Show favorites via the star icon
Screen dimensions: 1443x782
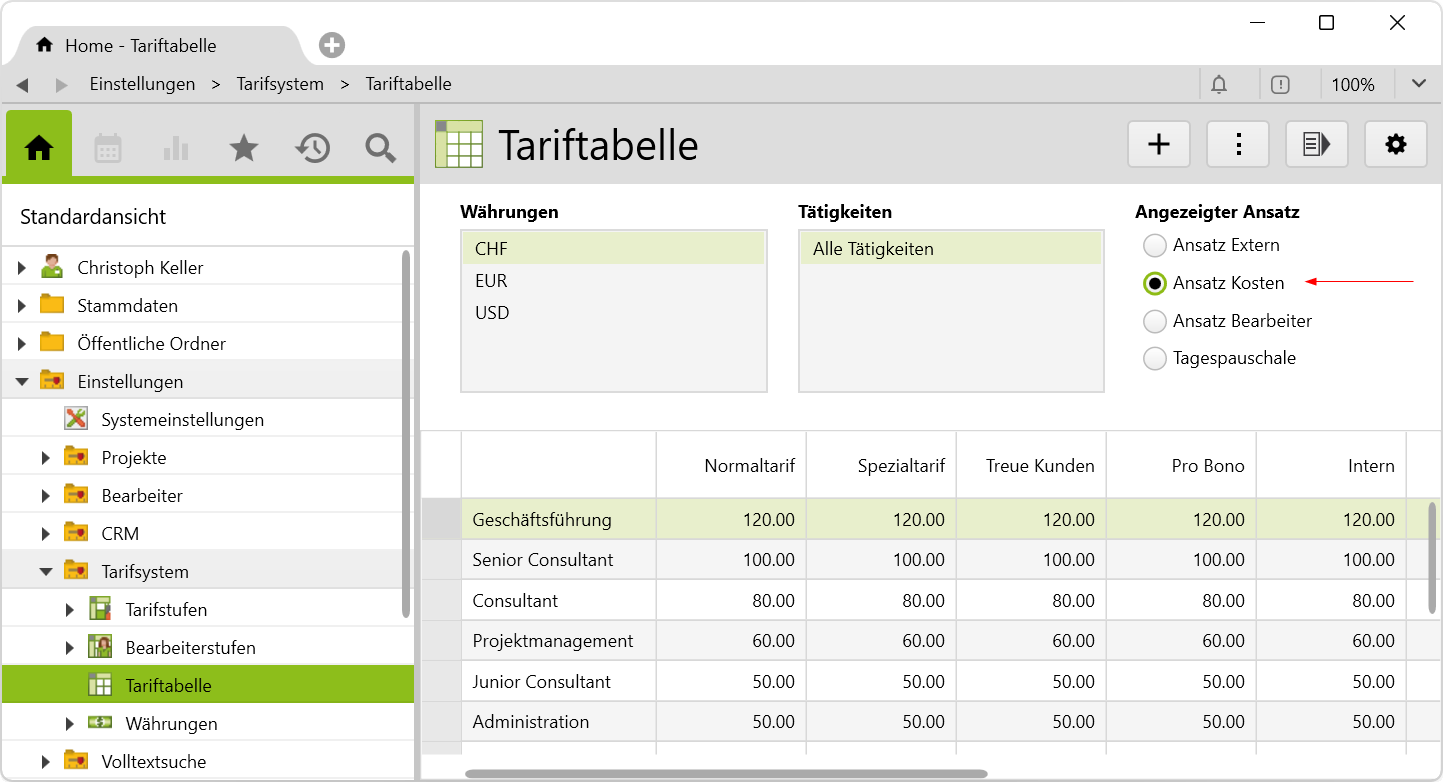(243, 149)
